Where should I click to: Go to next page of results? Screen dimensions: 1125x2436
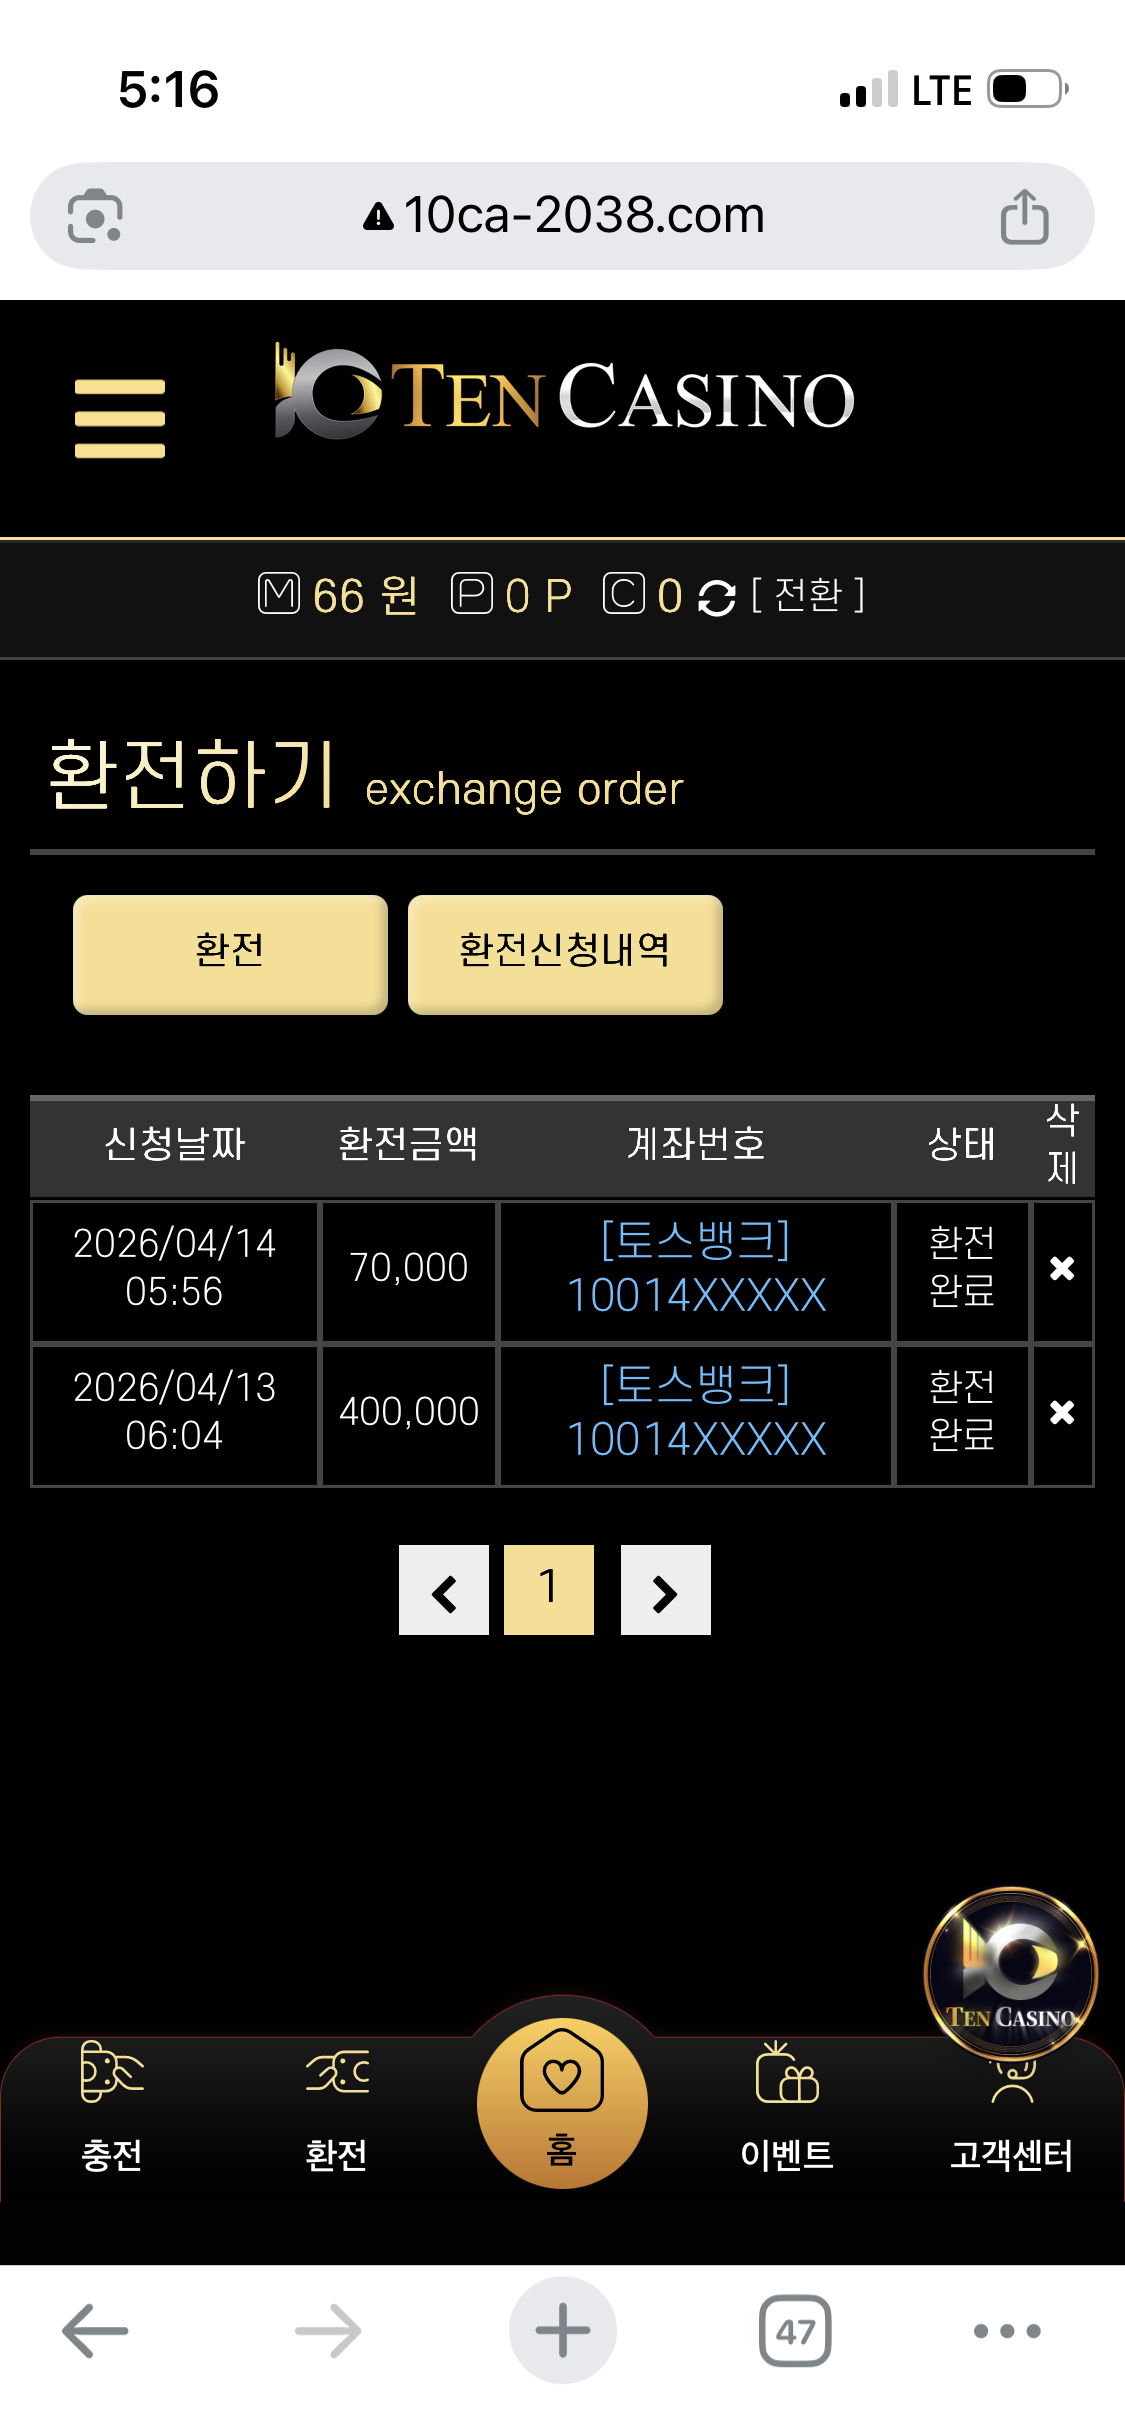[x=666, y=1590]
